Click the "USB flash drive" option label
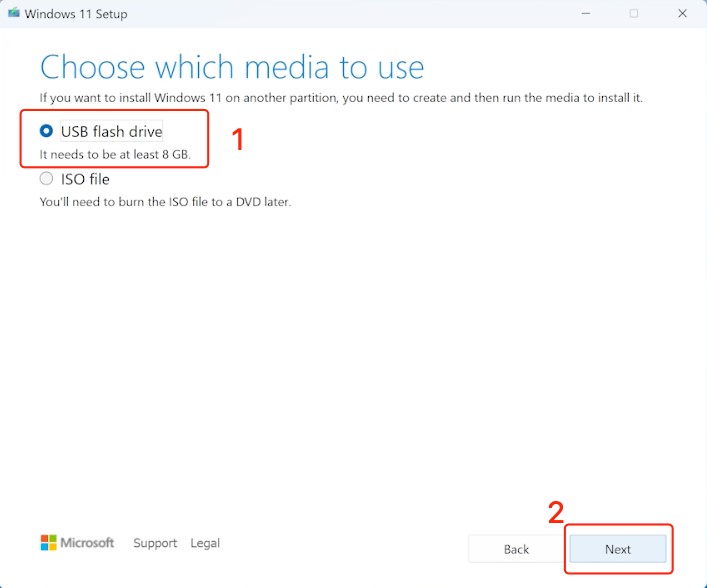This screenshot has height=588, width=707. pyautogui.click(x=111, y=131)
